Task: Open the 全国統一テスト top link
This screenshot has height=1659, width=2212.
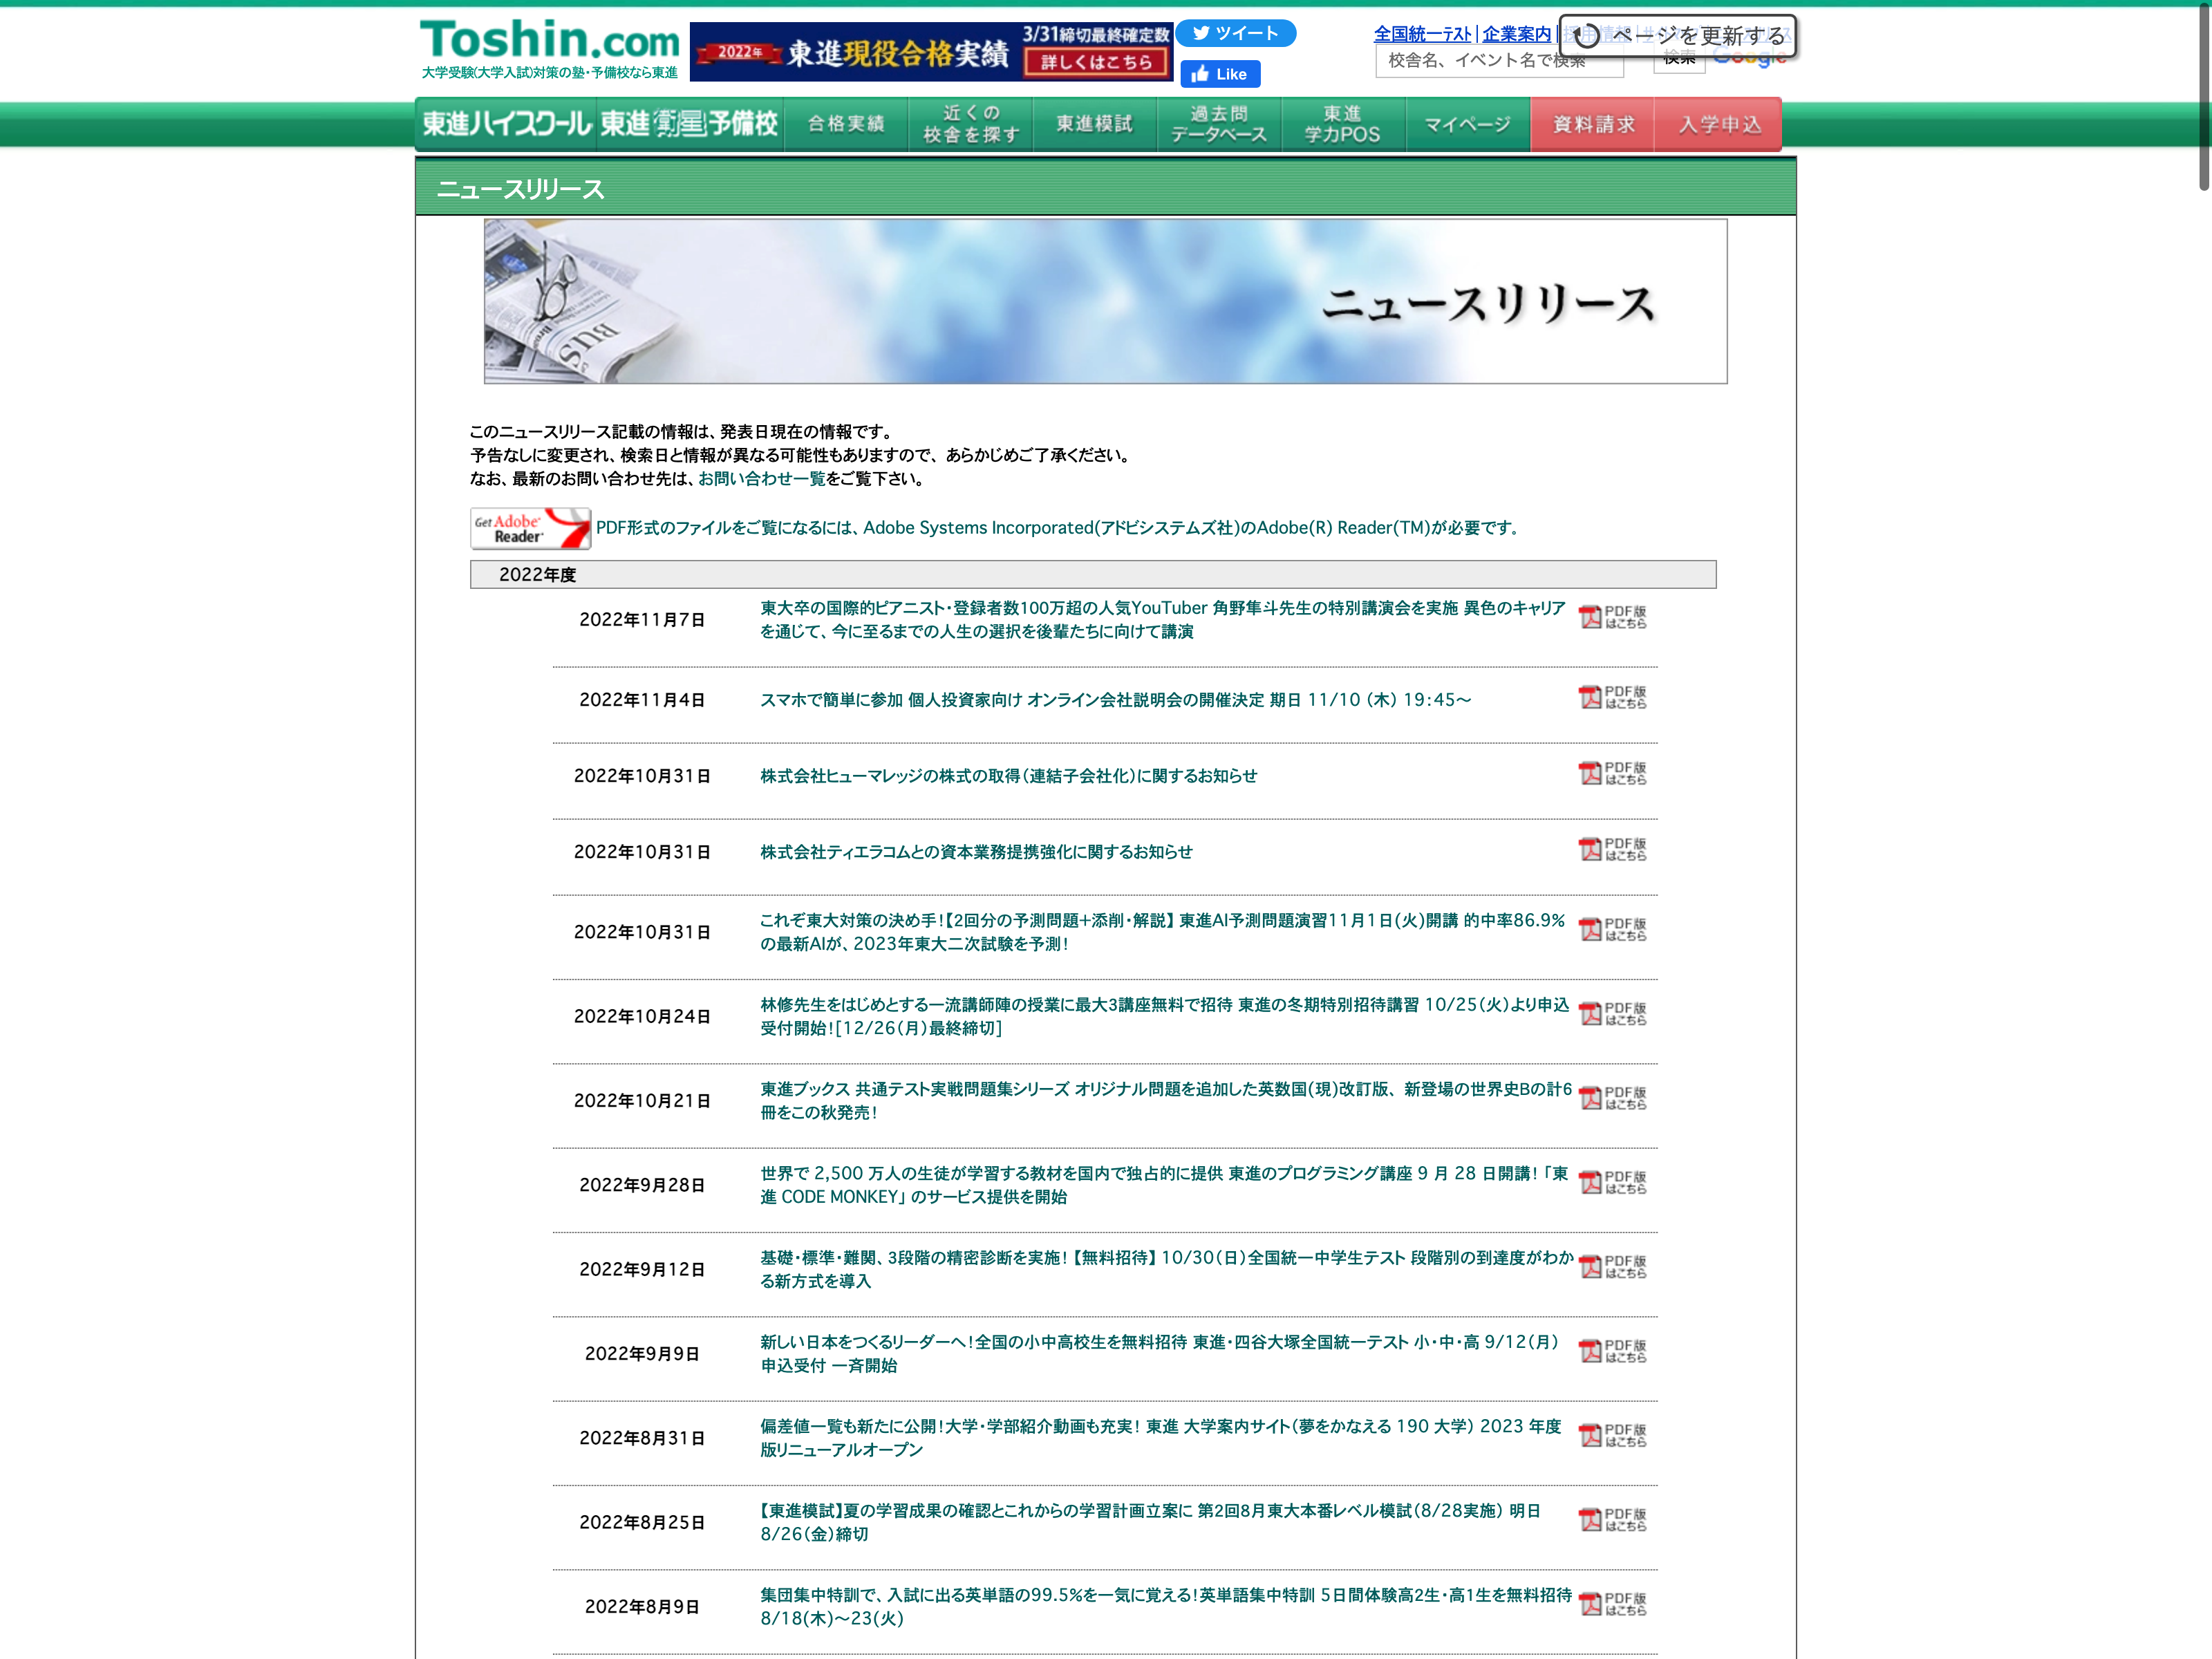Action: (1422, 34)
